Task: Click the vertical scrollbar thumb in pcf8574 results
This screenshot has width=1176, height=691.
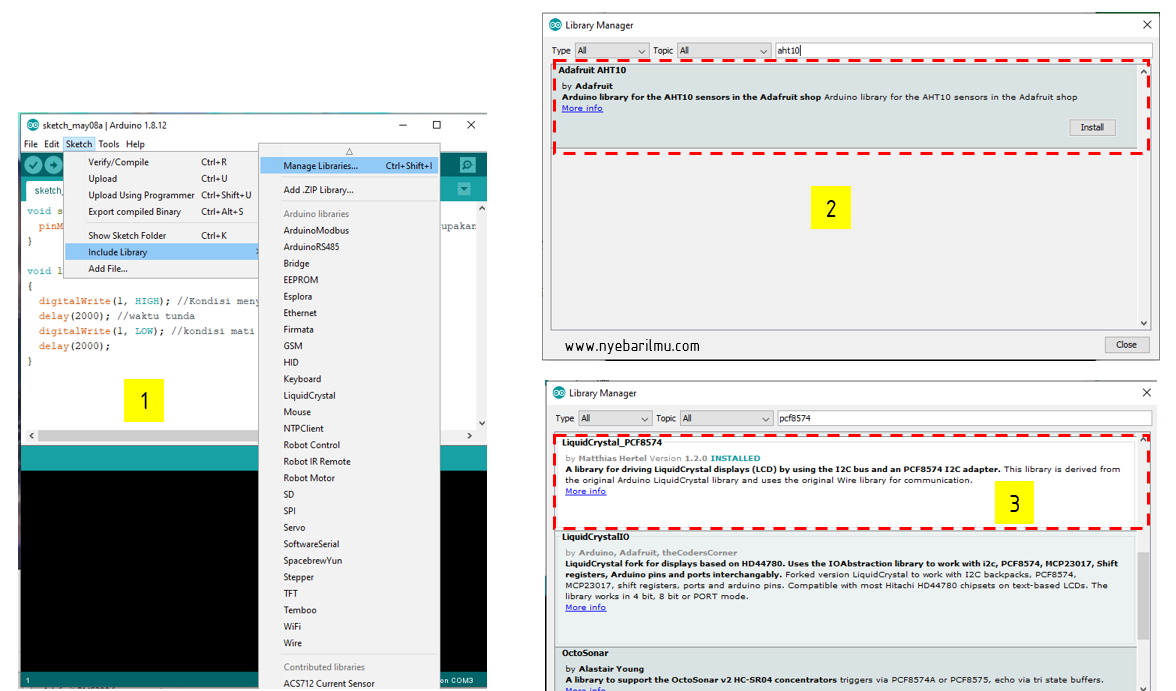Action: pyautogui.click(x=1144, y=596)
